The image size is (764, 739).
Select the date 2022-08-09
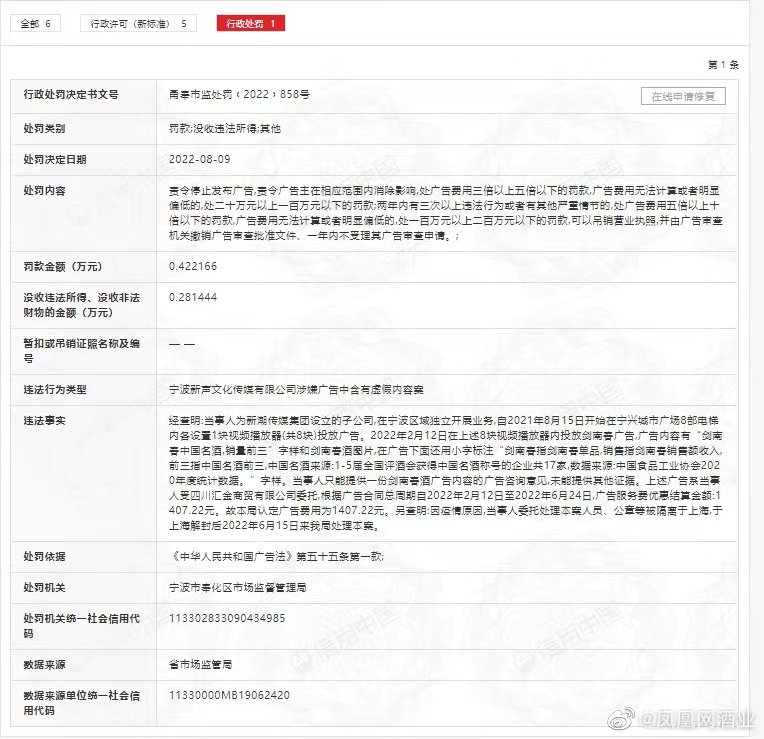[x=200, y=159]
